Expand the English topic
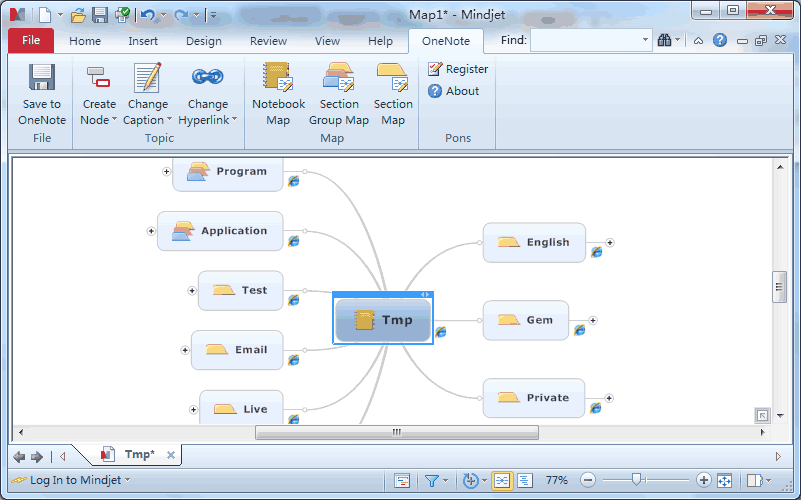 610,243
